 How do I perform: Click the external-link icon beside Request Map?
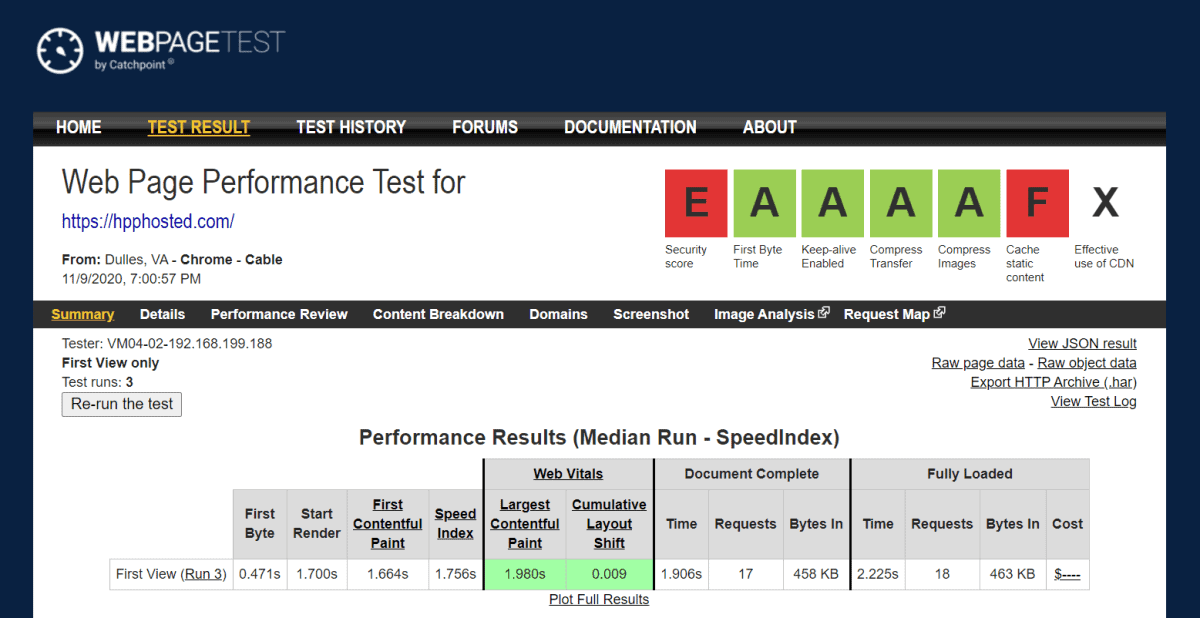coord(939,313)
